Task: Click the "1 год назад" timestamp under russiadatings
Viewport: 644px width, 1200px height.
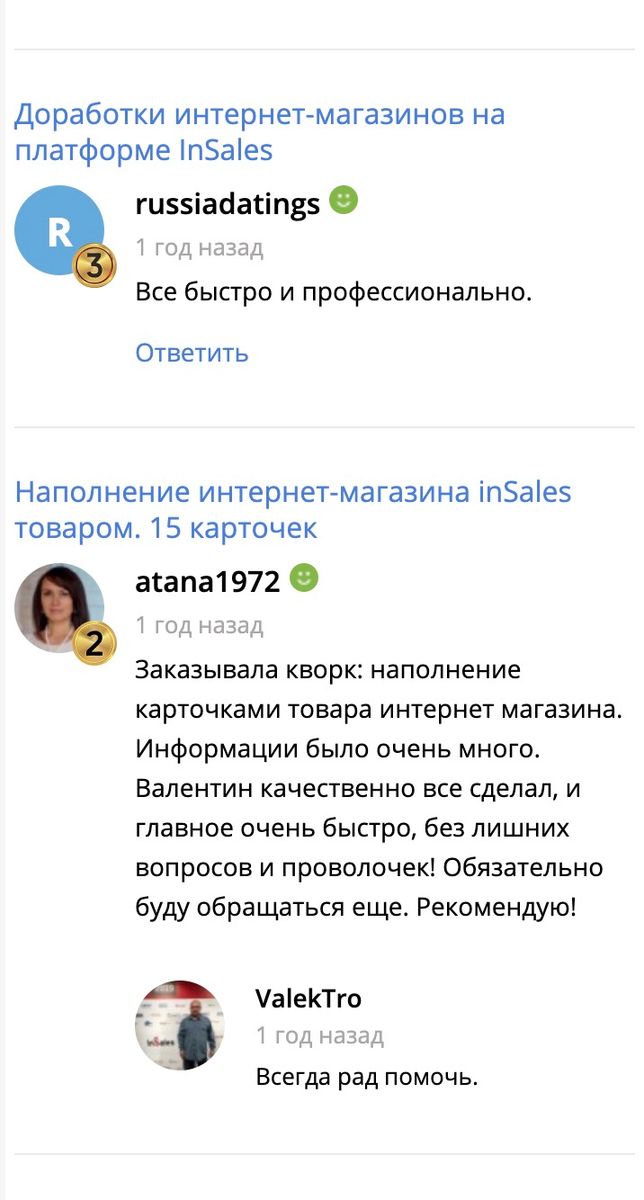Action: click(199, 247)
